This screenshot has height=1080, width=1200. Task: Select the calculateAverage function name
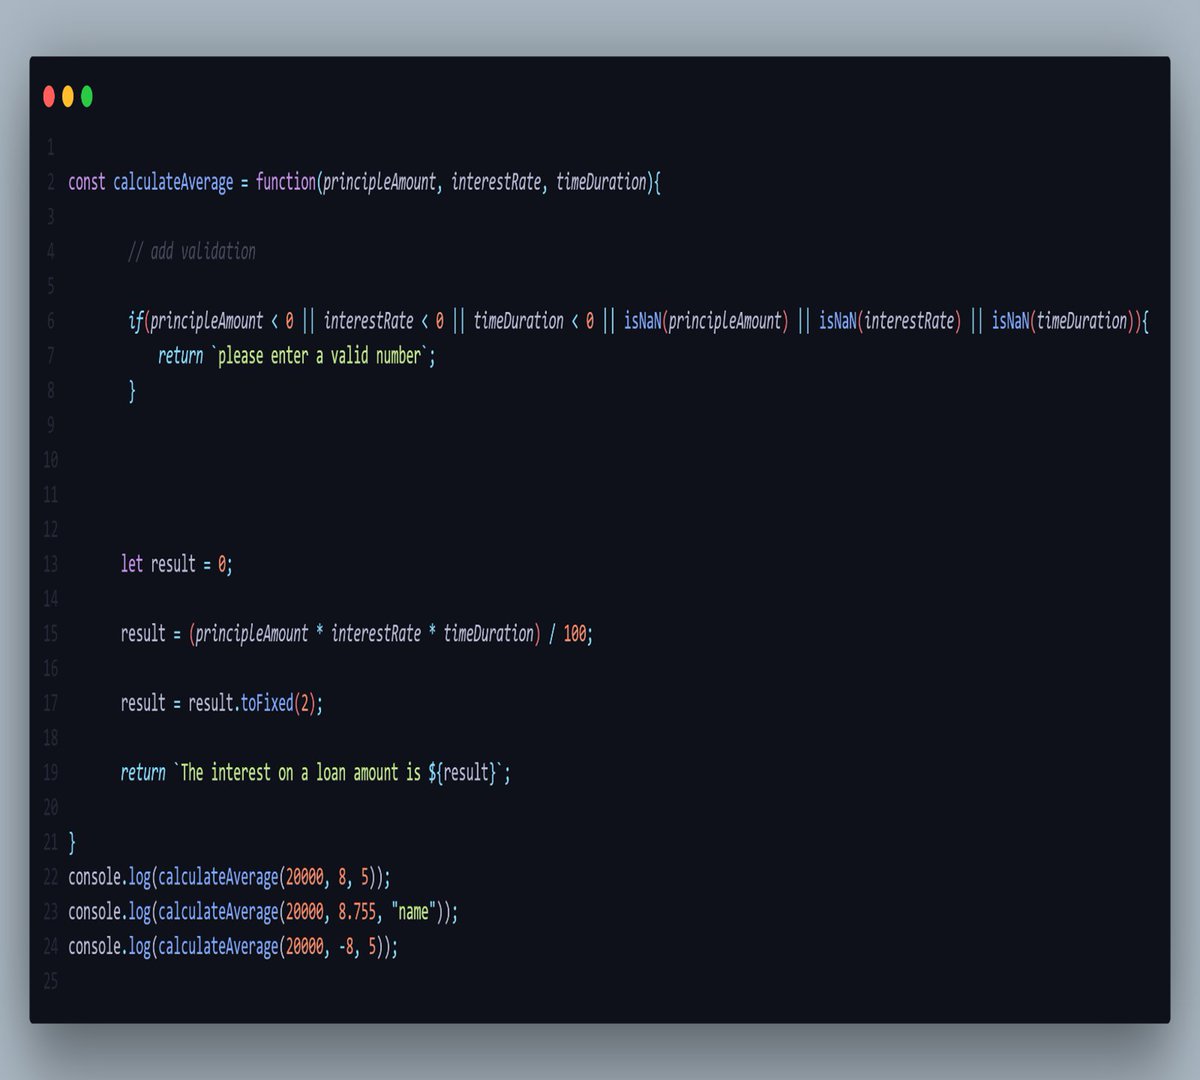pyautogui.click(x=175, y=182)
